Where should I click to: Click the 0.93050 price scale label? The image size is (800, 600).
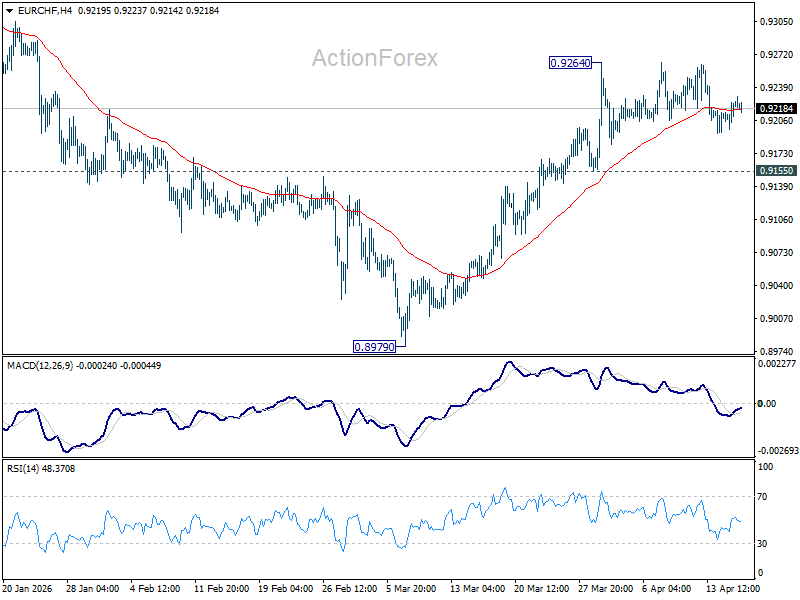point(777,22)
